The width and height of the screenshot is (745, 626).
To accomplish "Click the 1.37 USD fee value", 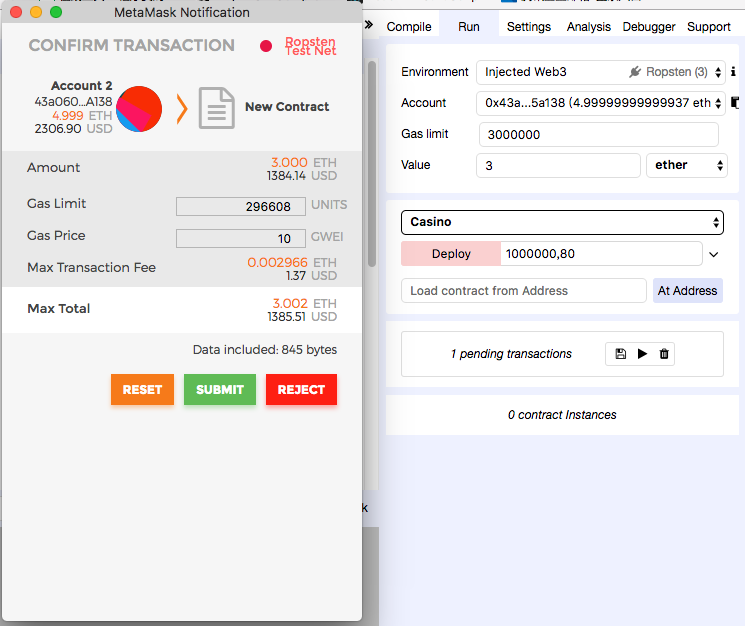I will point(311,275).
